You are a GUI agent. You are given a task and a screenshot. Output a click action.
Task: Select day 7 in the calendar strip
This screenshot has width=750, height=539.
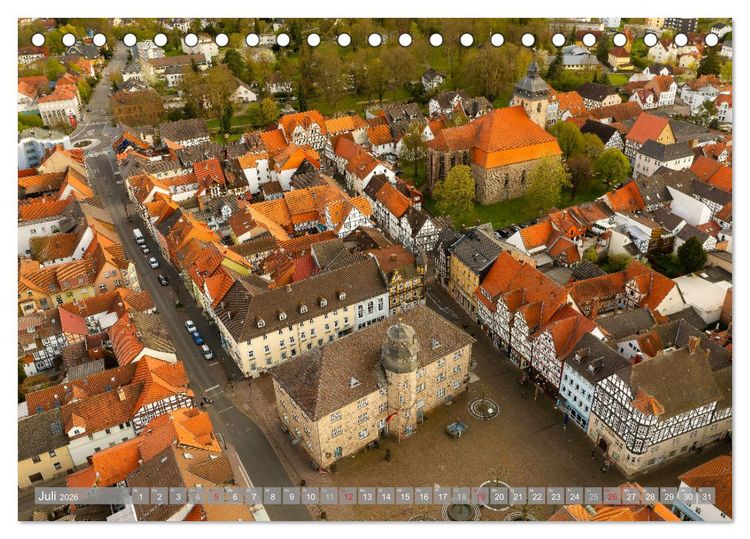point(254,496)
